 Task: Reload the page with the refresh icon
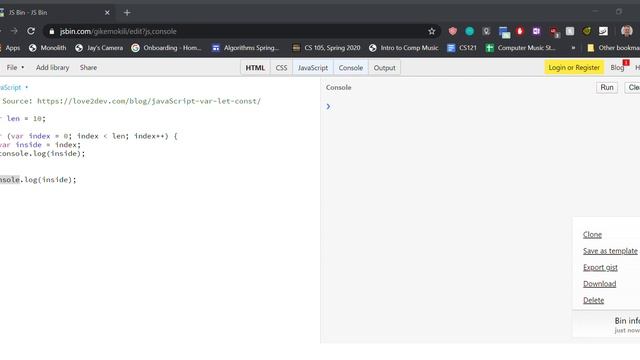click(x=31, y=31)
